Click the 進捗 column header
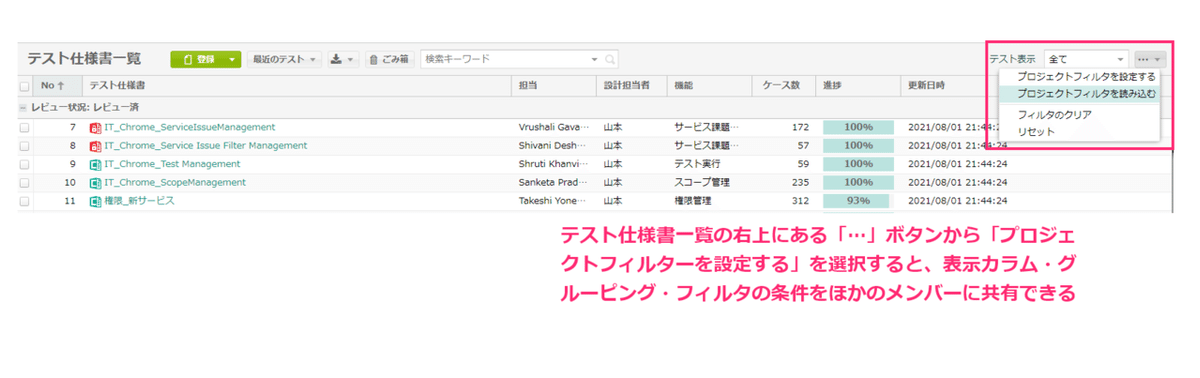 (857, 85)
